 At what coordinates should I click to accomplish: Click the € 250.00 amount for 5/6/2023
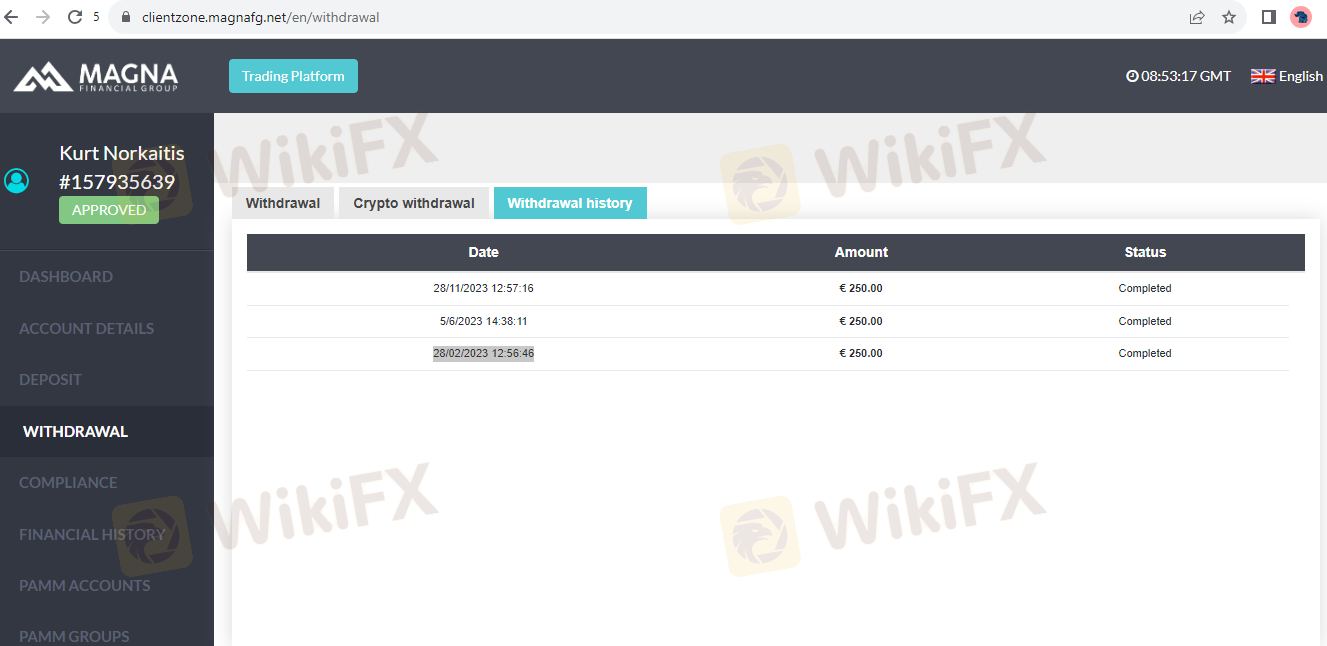(861, 321)
